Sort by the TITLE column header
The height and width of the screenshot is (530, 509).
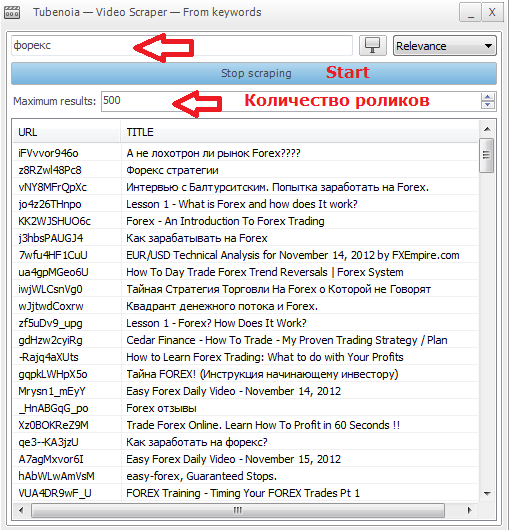click(299, 132)
